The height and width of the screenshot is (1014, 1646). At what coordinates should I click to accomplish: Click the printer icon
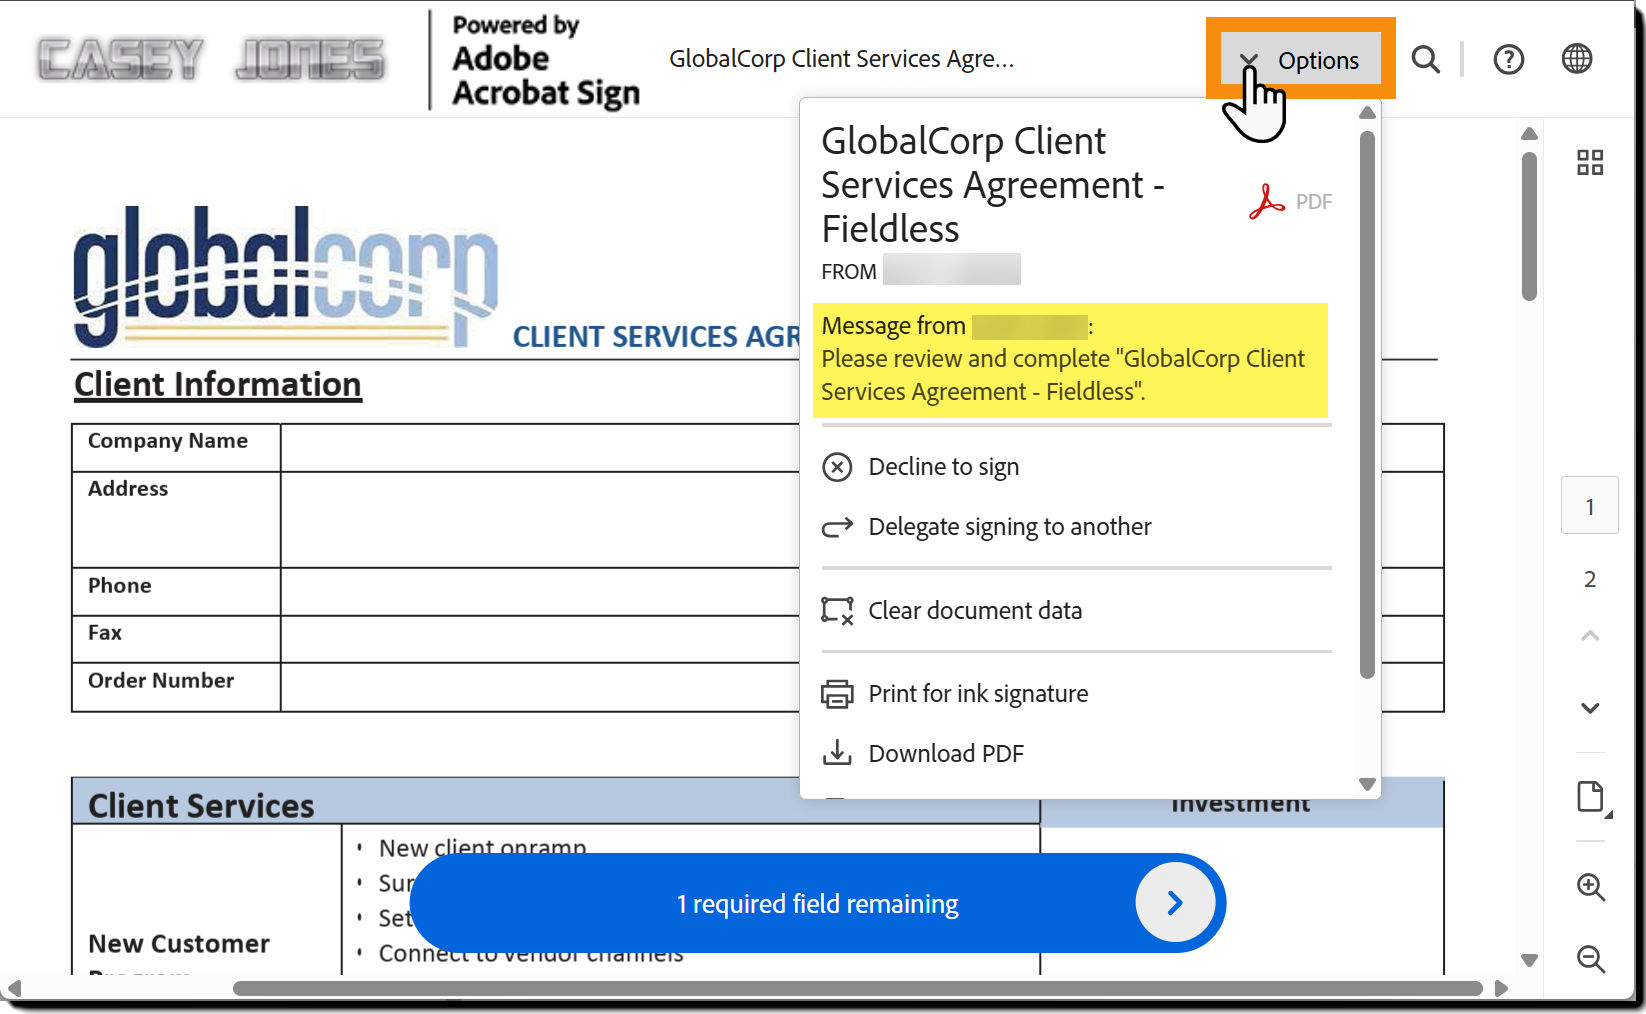[837, 694]
